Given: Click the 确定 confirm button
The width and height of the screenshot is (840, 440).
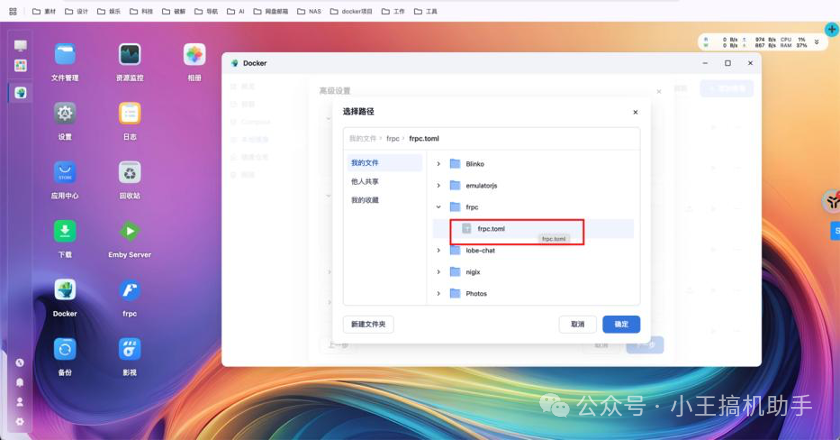Looking at the screenshot, I should coord(621,324).
